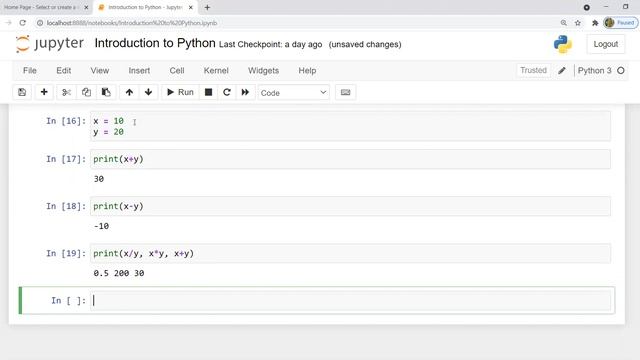Select the In [19] prompt label
640x360 pixels.
[66, 253]
